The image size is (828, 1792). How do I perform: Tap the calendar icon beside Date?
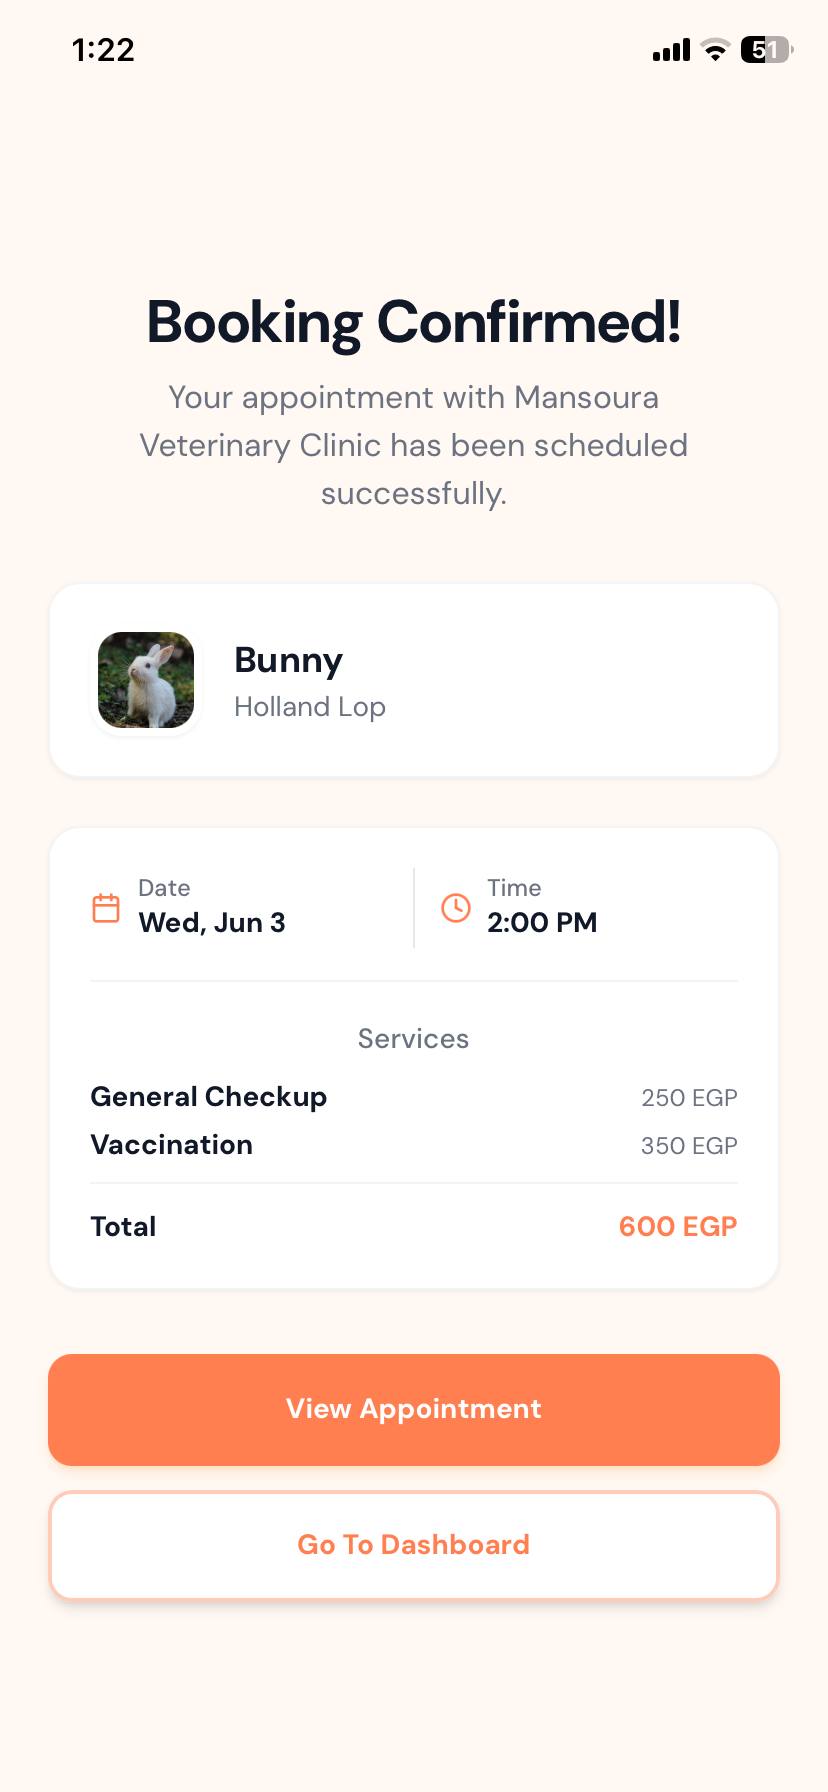click(x=106, y=908)
